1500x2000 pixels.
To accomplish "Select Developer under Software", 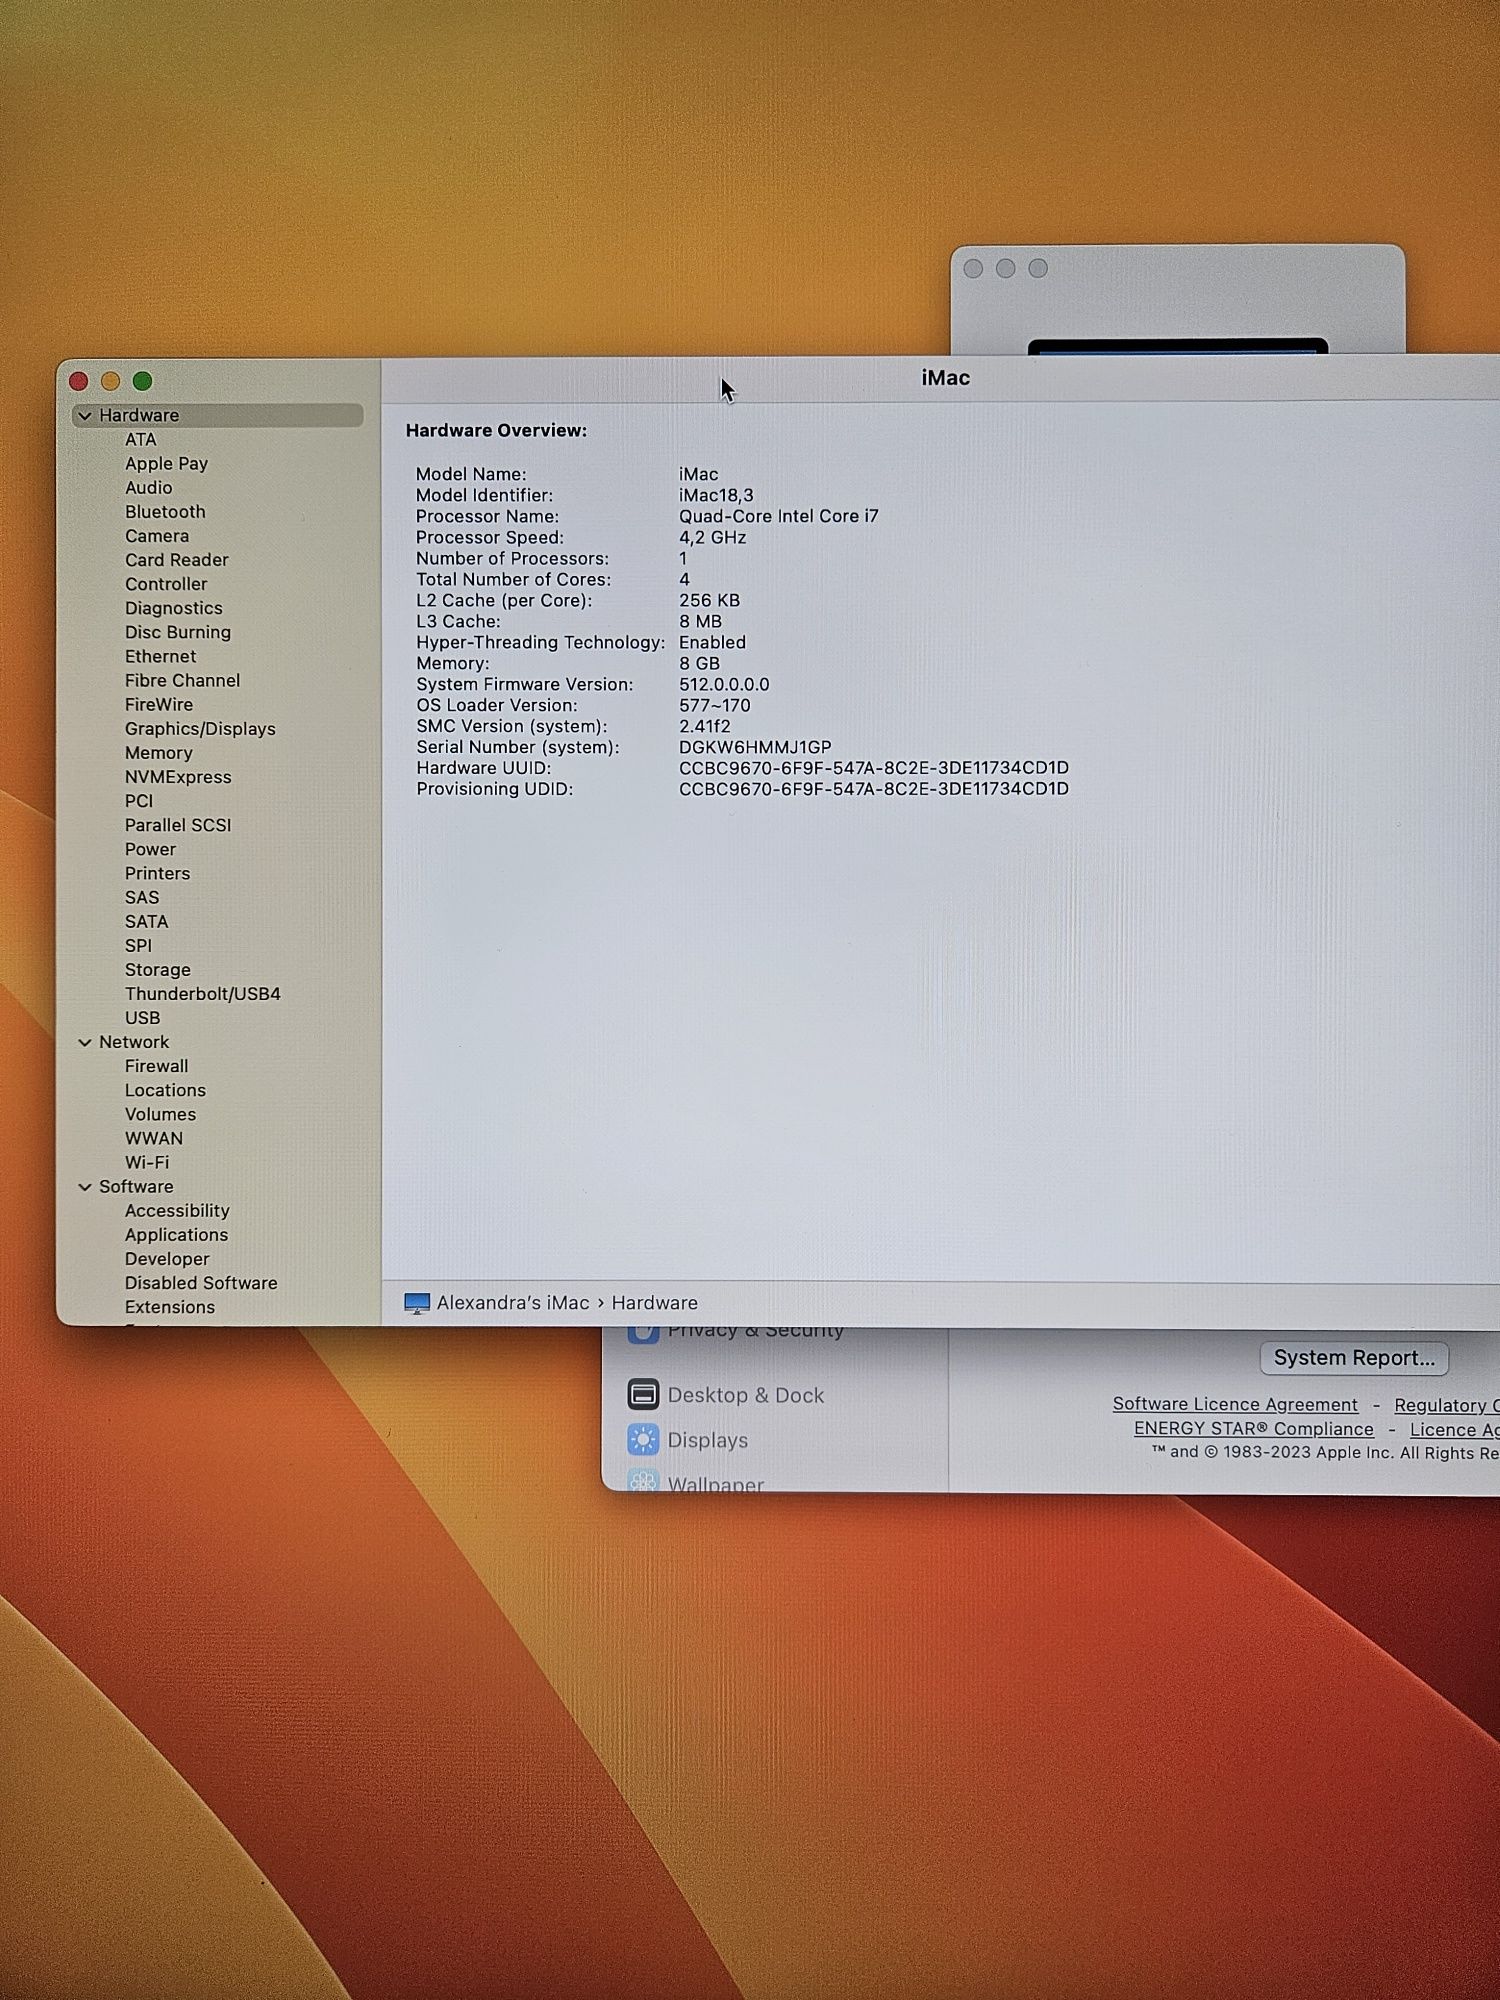I will (167, 1259).
